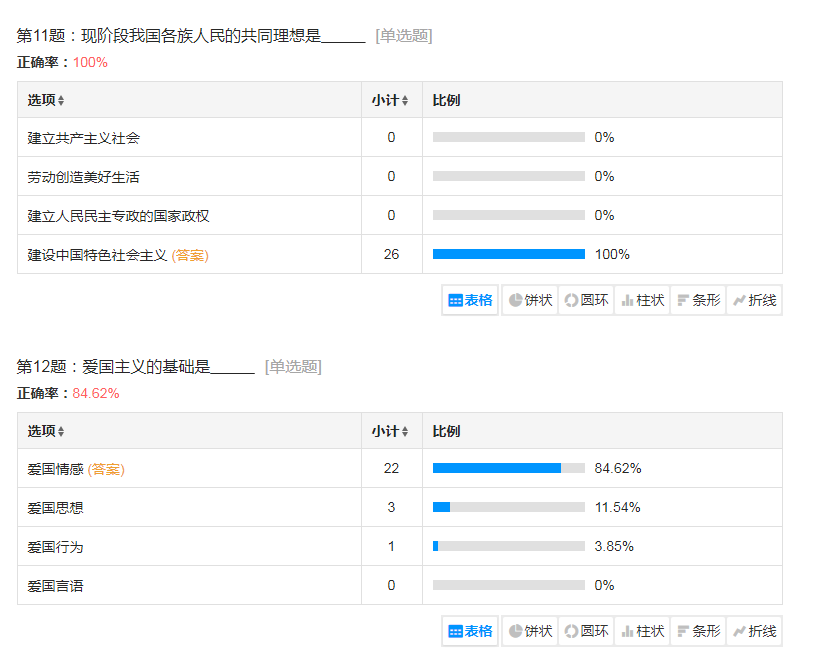Sort question 11 by 选项 column
Viewport: 814px width, 666px height.
[46, 100]
